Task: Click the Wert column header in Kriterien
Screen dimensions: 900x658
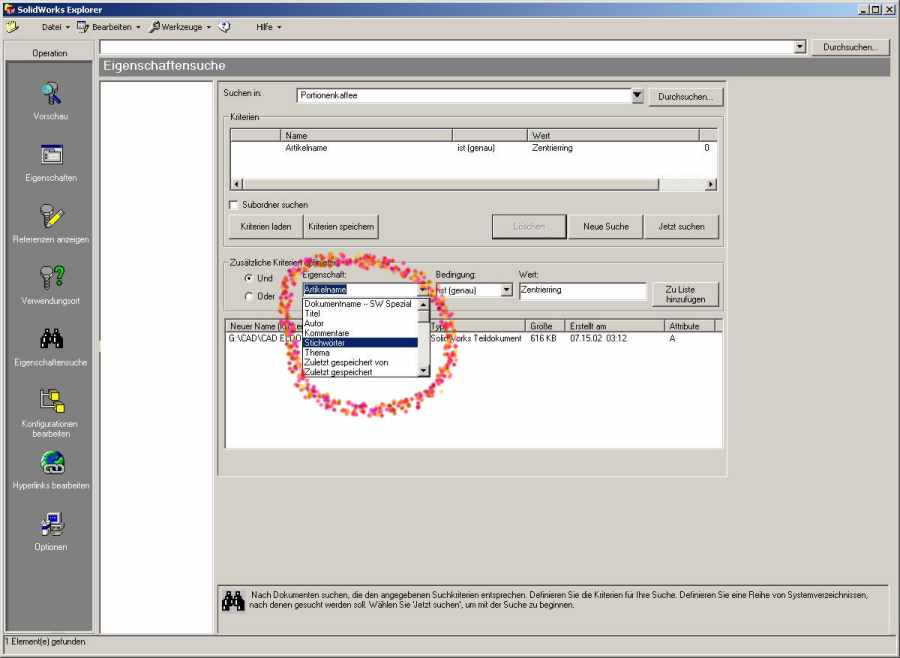Action: click(x=613, y=136)
